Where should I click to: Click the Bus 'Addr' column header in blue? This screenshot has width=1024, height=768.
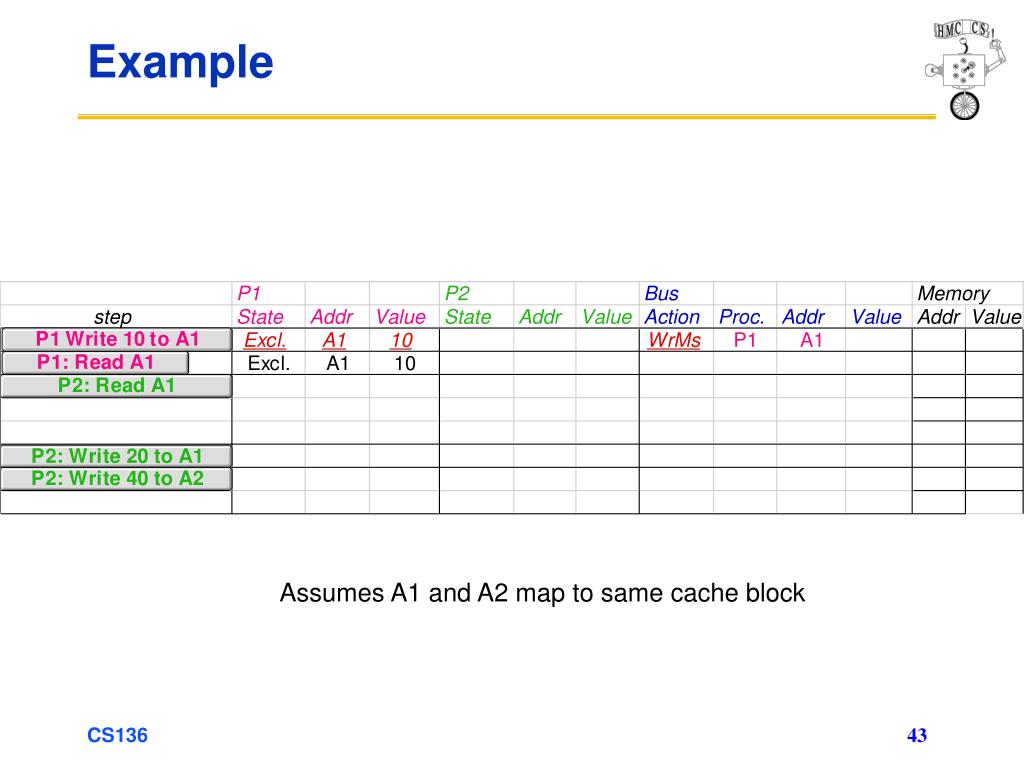tap(803, 317)
